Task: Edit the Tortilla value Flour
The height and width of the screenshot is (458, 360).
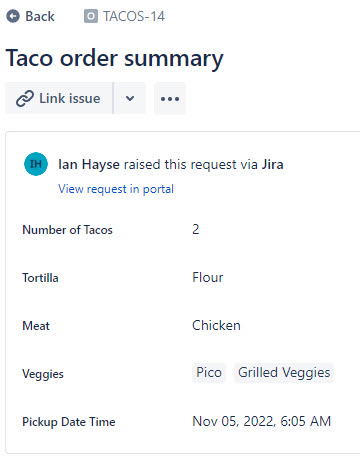Action: coord(208,277)
